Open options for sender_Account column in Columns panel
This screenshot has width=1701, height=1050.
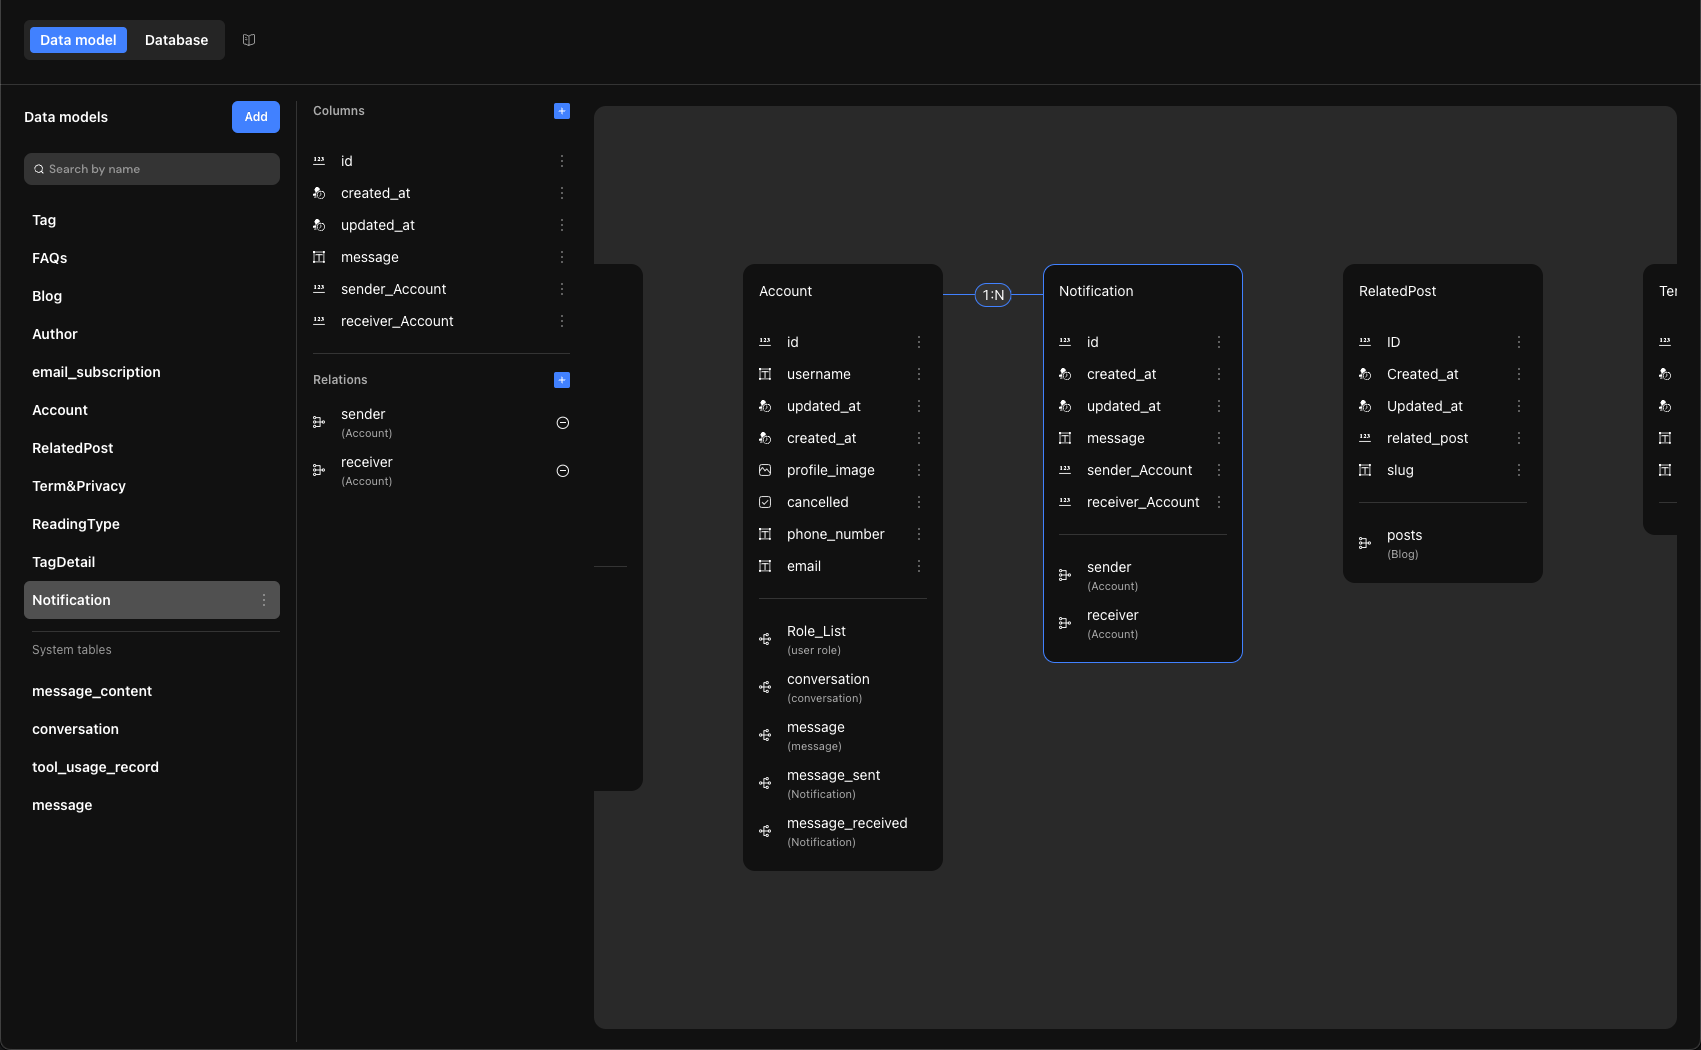(562, 289)
